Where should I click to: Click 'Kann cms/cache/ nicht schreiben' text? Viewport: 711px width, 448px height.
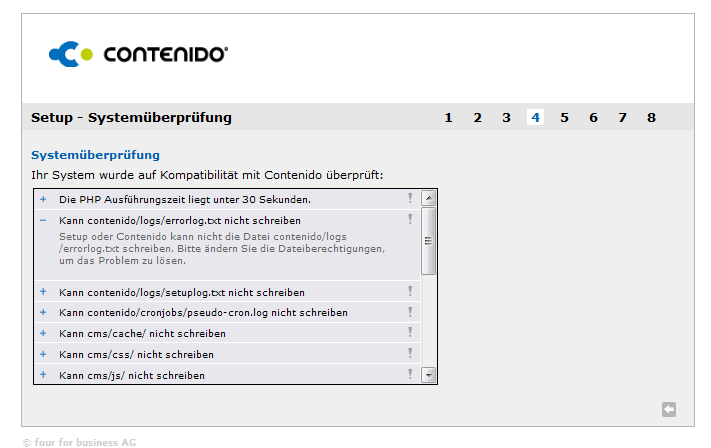point(142,334)
